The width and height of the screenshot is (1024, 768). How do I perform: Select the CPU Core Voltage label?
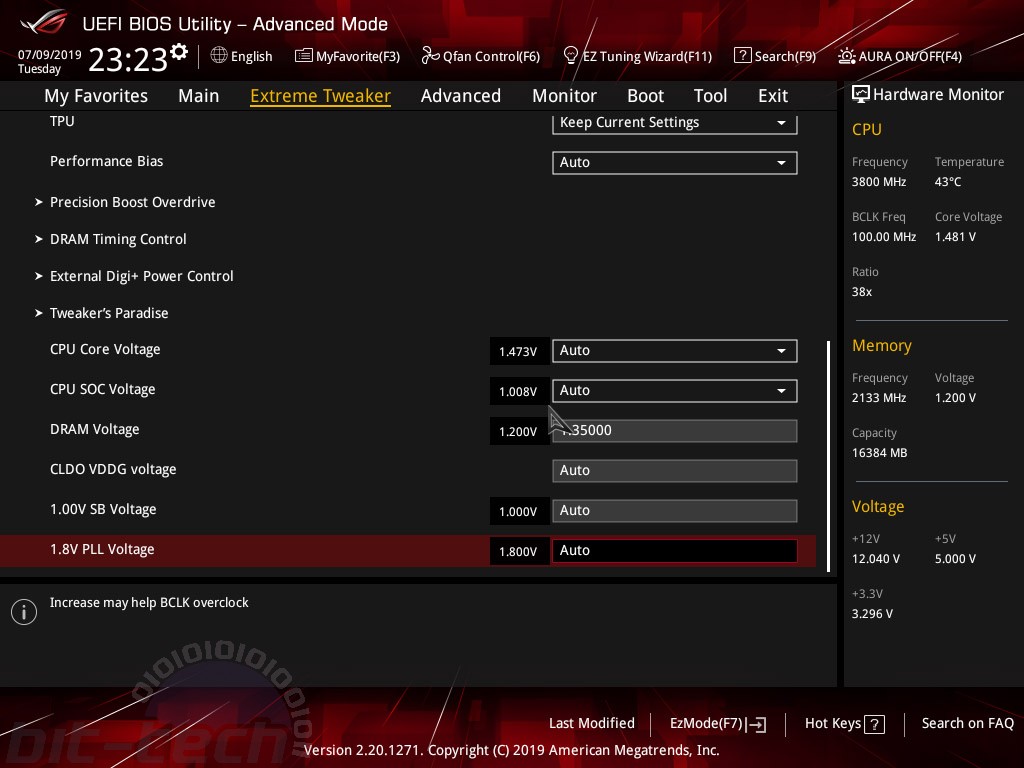[x=105, y=349]
